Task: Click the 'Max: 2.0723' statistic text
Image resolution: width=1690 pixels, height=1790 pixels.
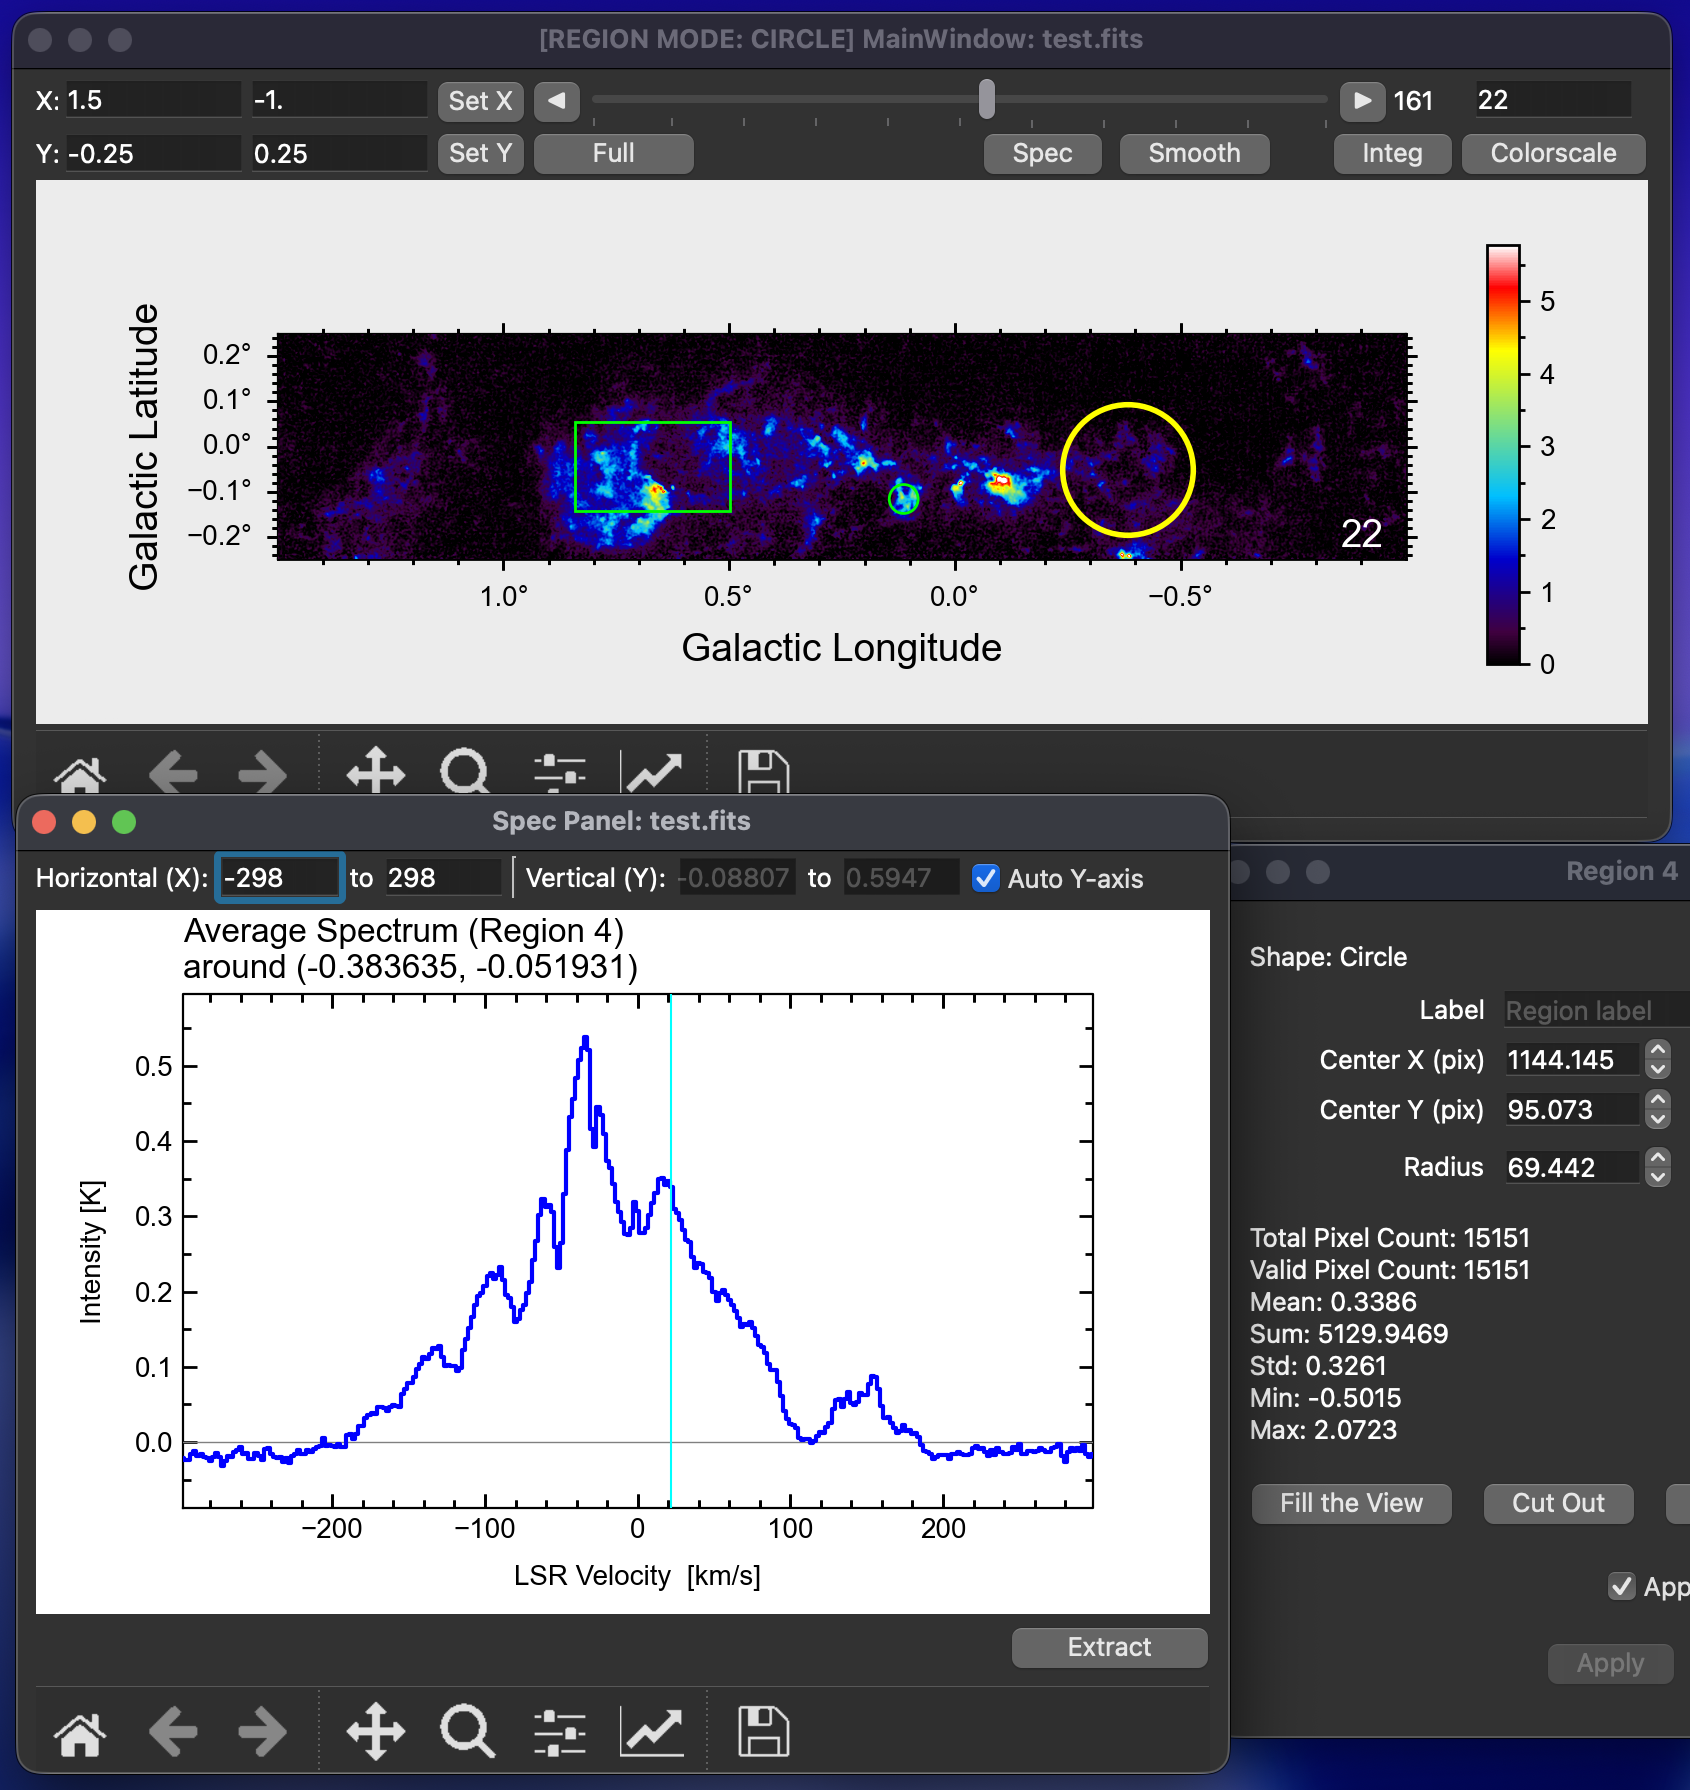Action: (x=1323, y=1429)
